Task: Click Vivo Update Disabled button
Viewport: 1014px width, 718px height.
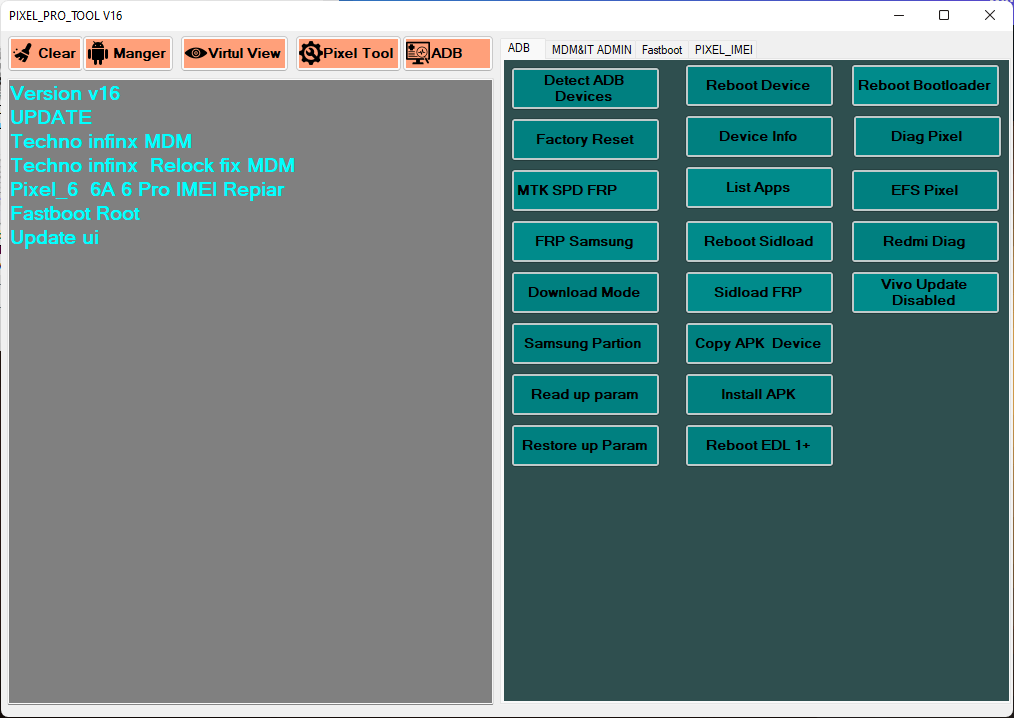Action: click(924, 292)
